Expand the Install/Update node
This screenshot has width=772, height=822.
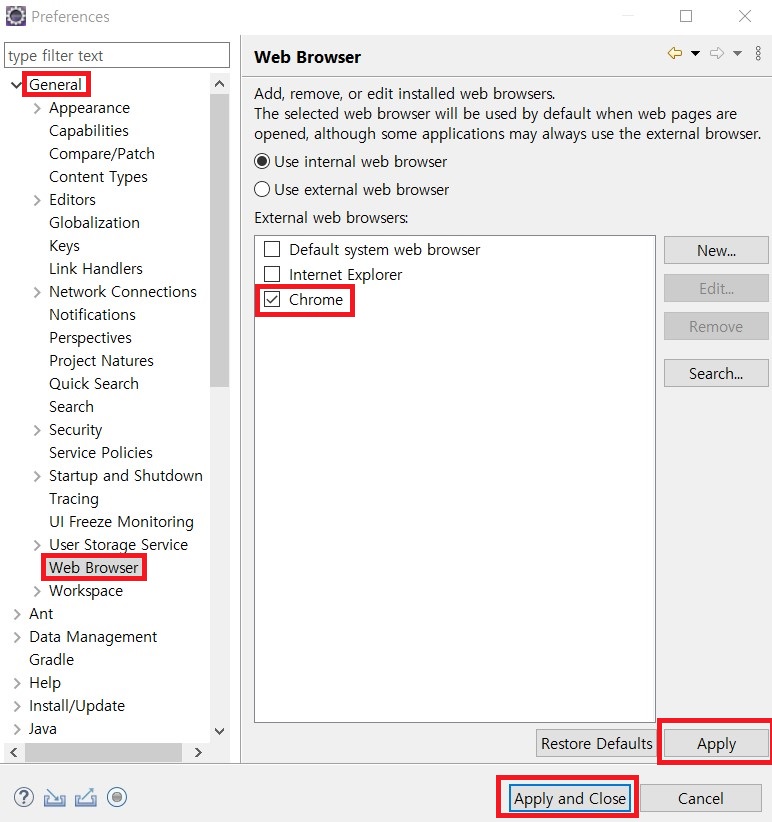click(x=17, y=706)
